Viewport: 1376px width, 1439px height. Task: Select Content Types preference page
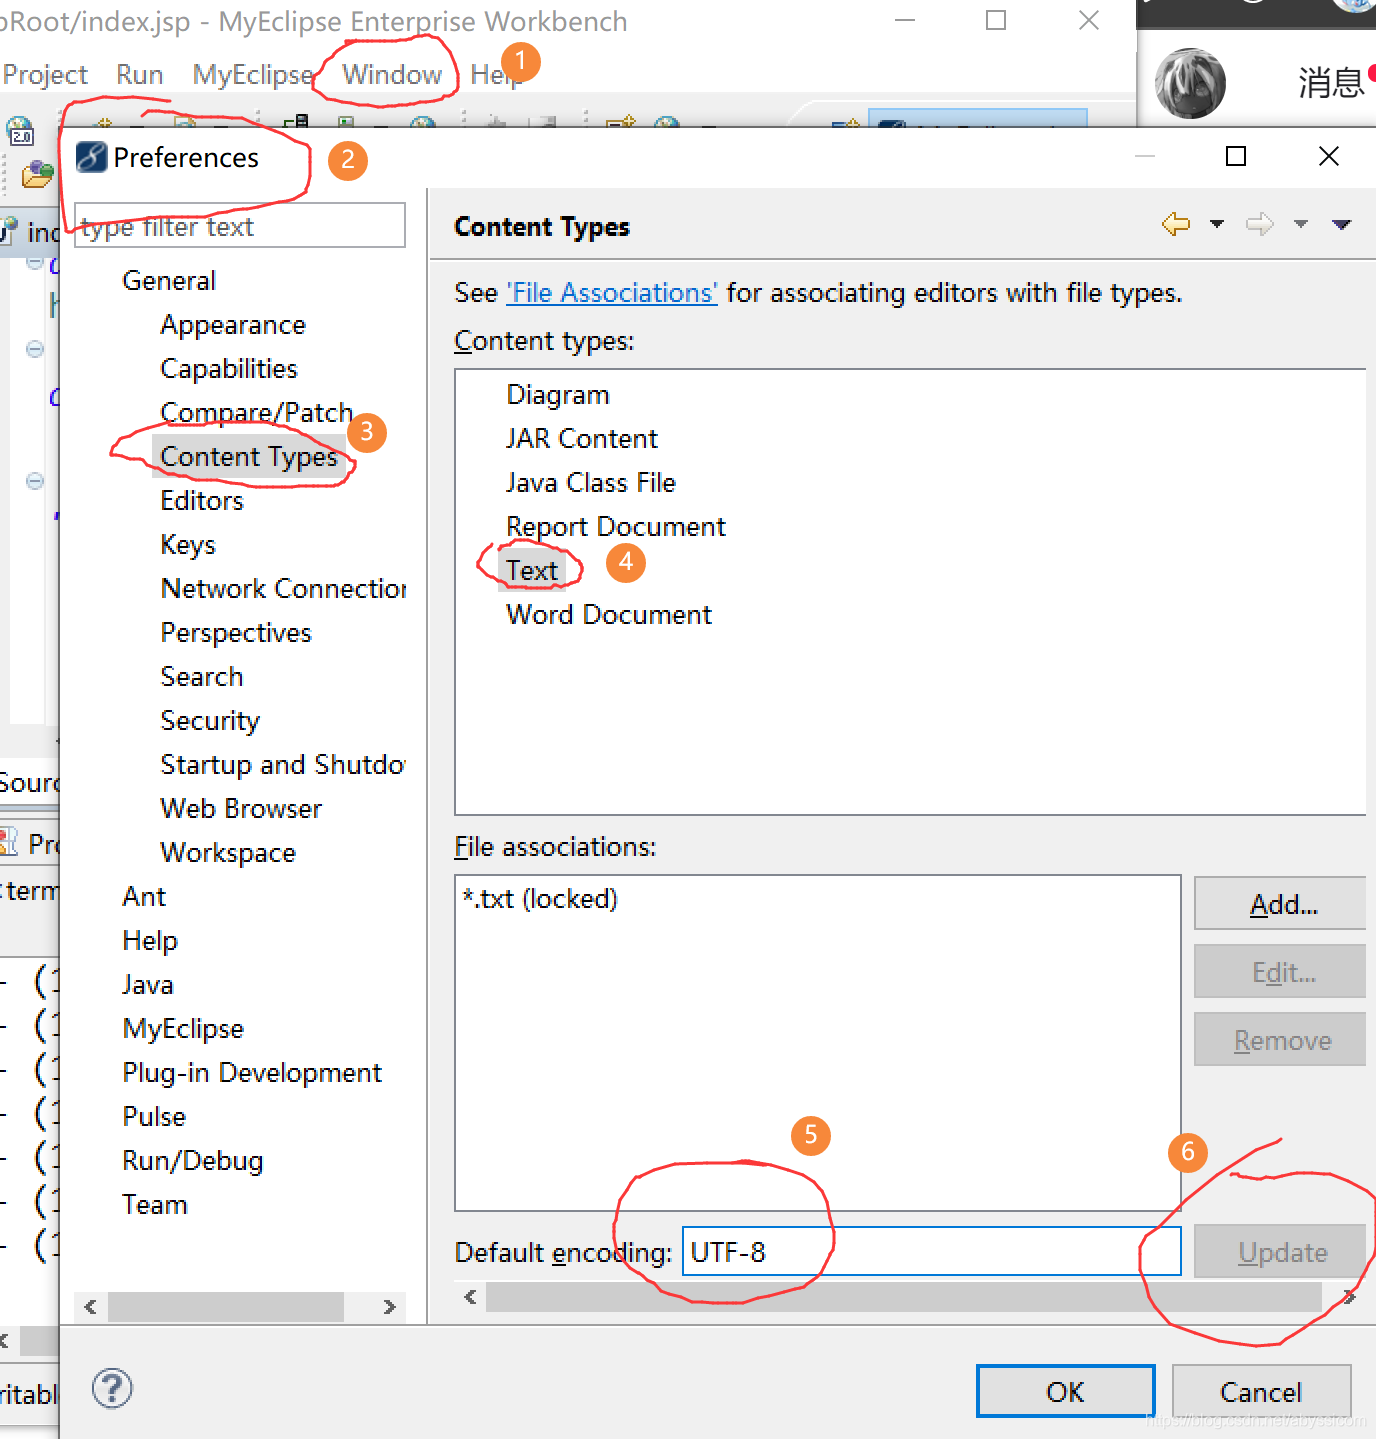coord(249,456)
